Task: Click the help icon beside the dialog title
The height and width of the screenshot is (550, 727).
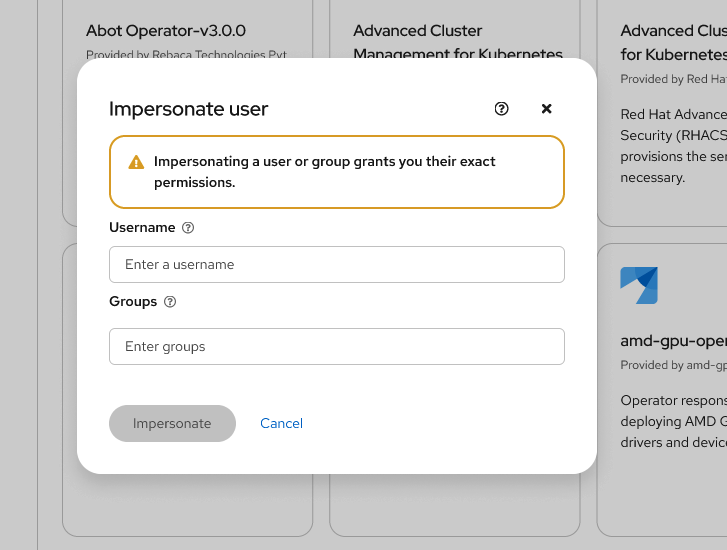Action: [x=502, y=109]
